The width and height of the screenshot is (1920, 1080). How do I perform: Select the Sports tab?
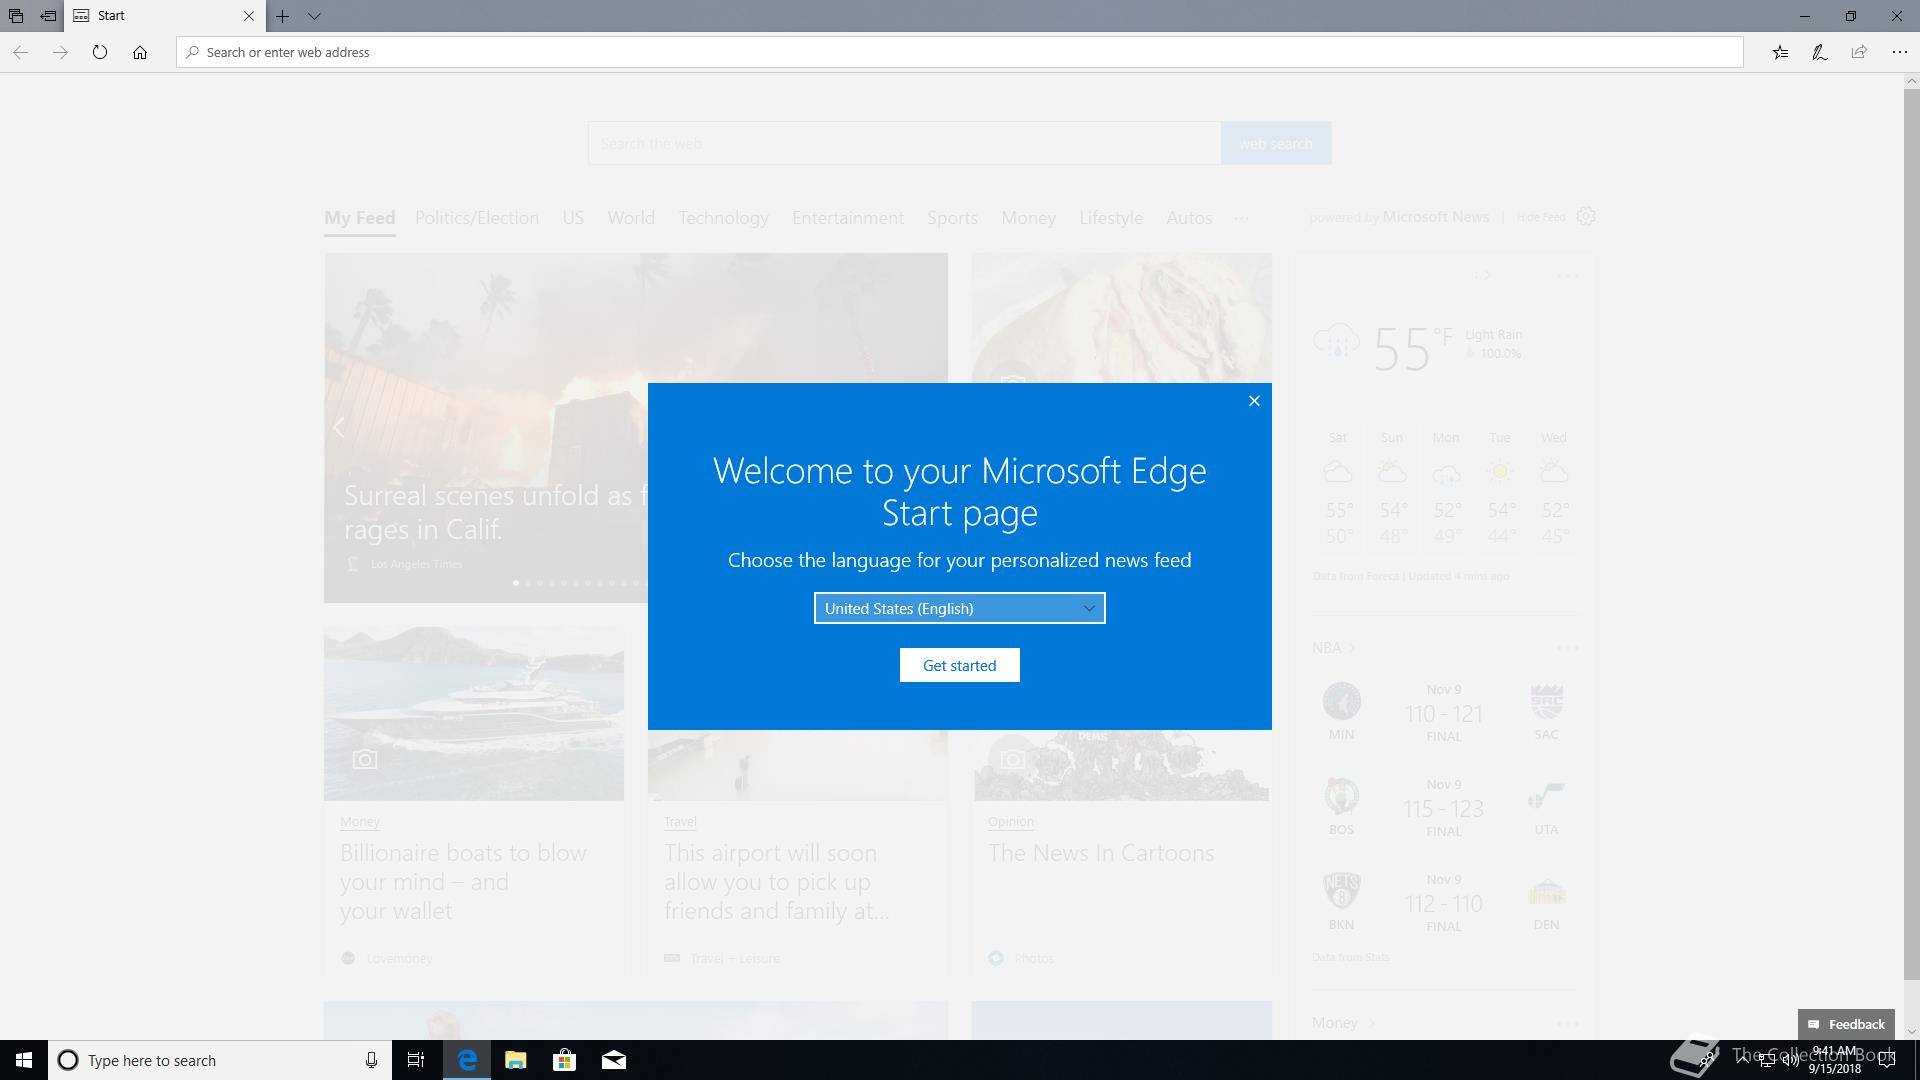point(952,218)
